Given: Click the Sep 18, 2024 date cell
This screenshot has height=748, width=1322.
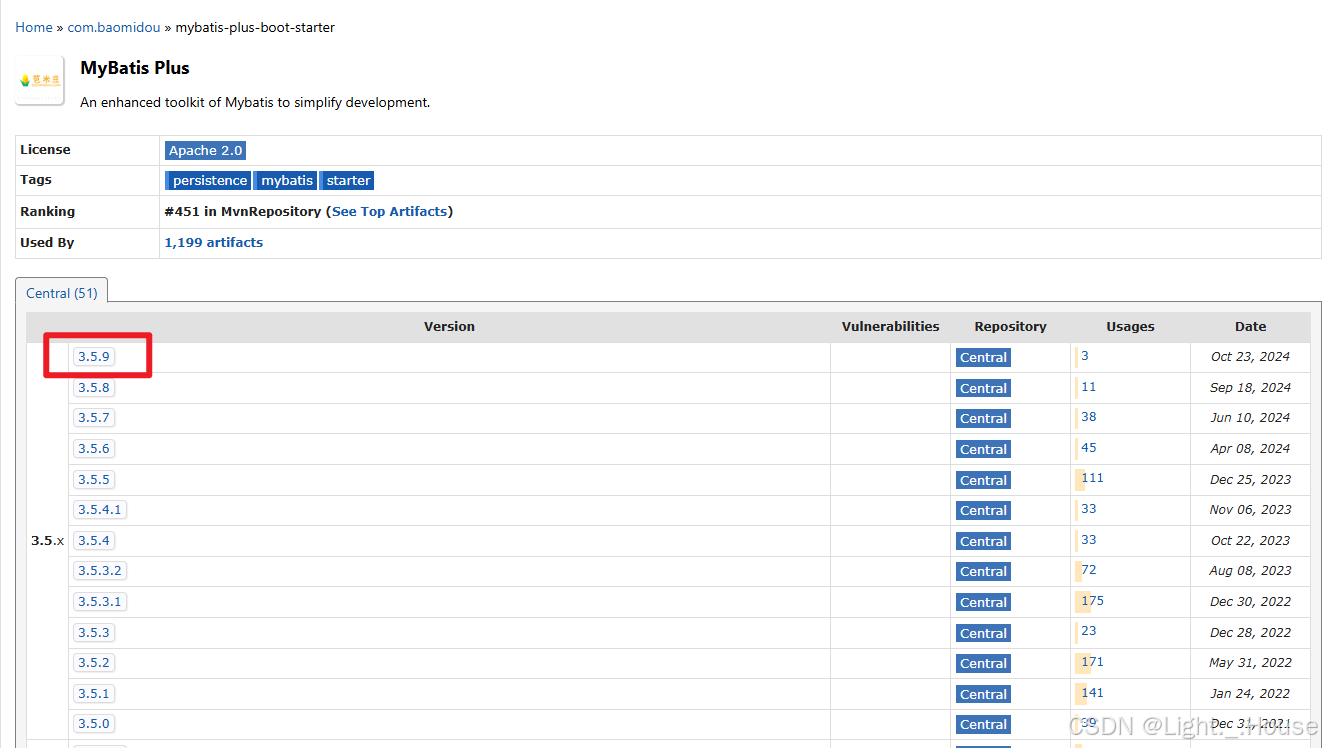Looking at the screenshot, I should 1250,388.
